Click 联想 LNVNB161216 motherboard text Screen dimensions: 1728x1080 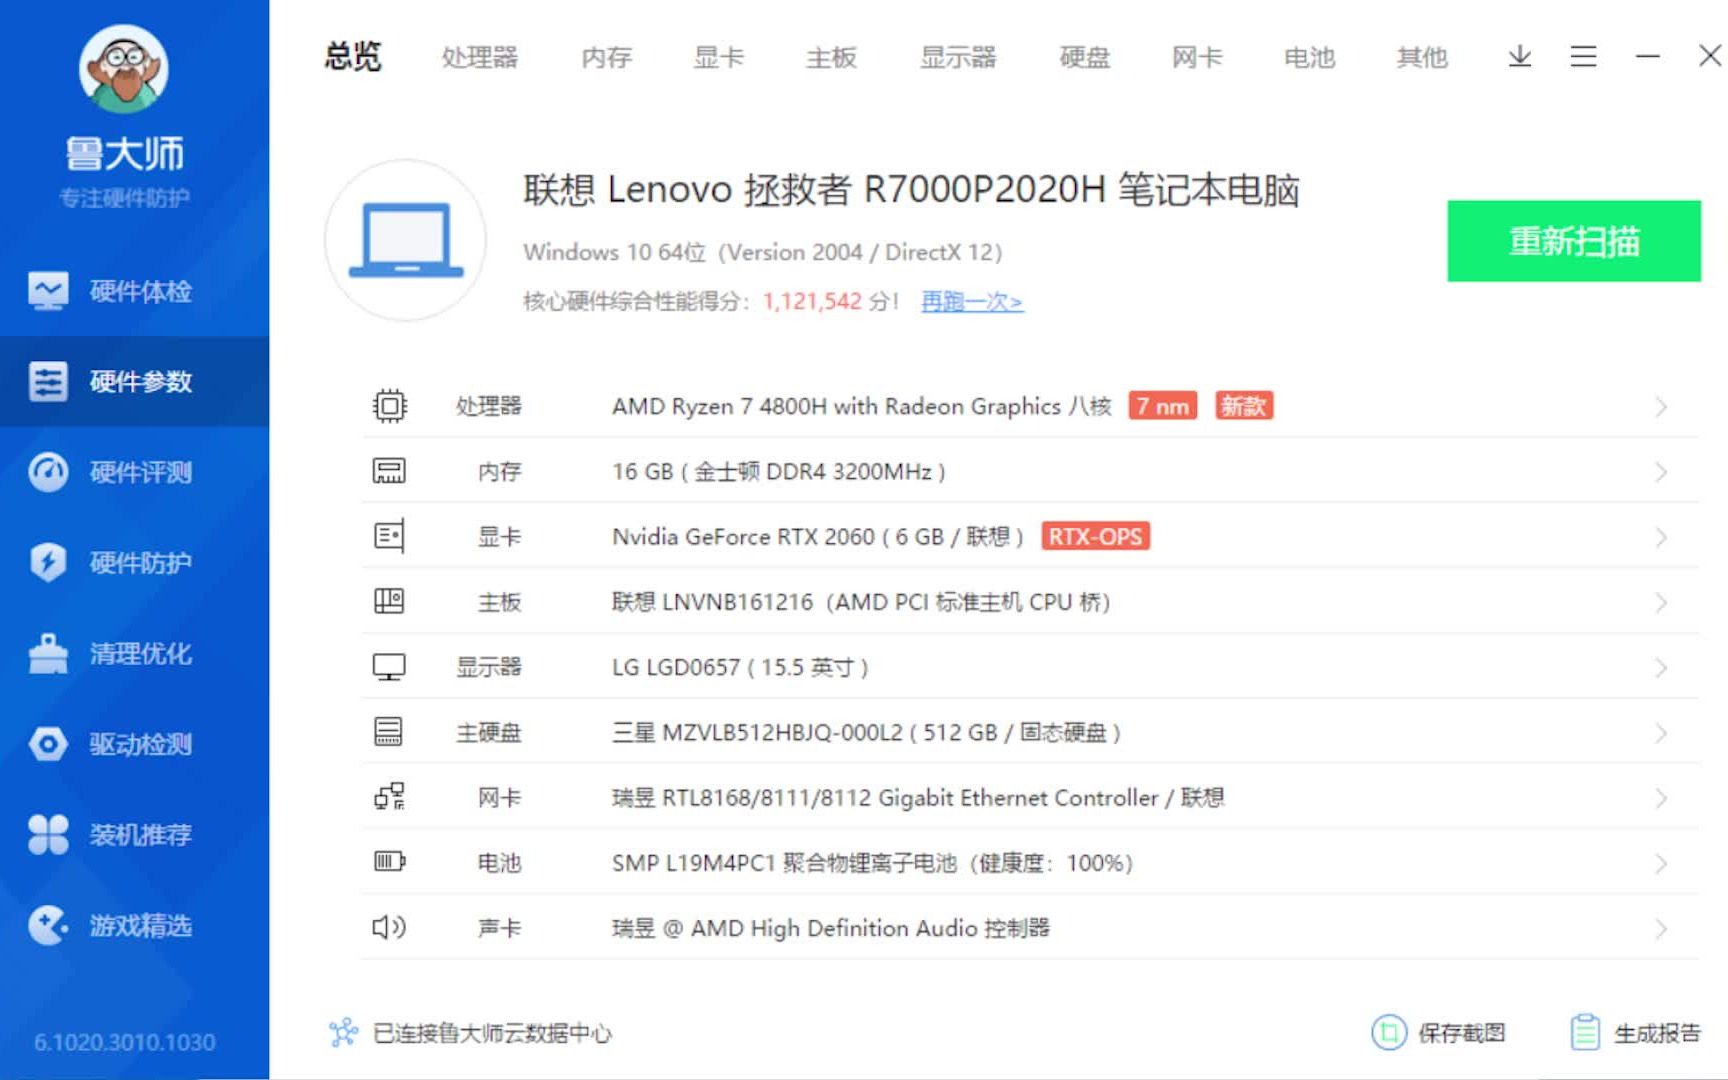click(861, 602)
